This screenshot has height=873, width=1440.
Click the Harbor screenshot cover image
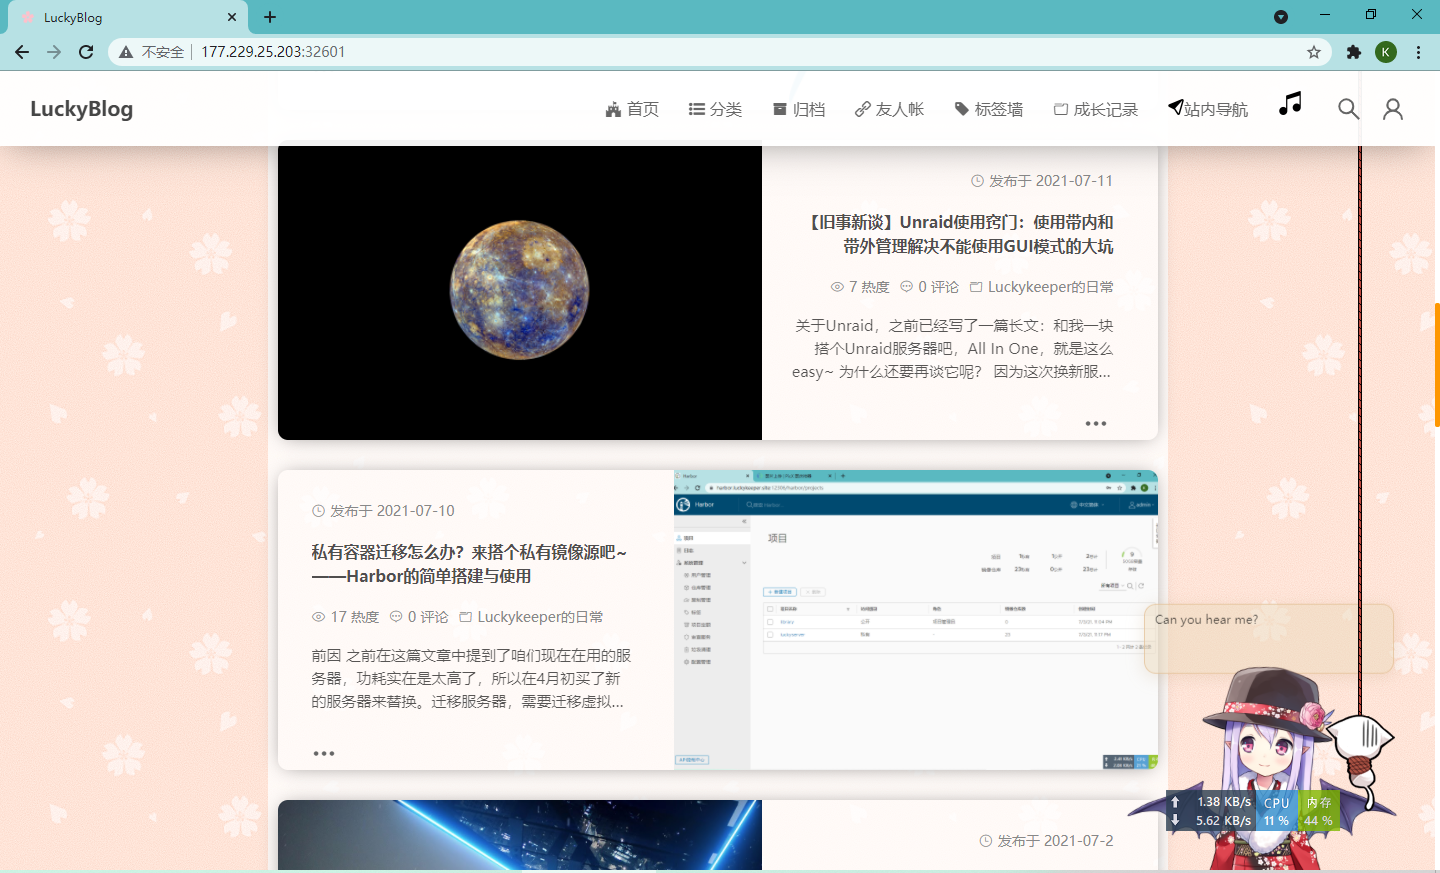coord(916,620)
